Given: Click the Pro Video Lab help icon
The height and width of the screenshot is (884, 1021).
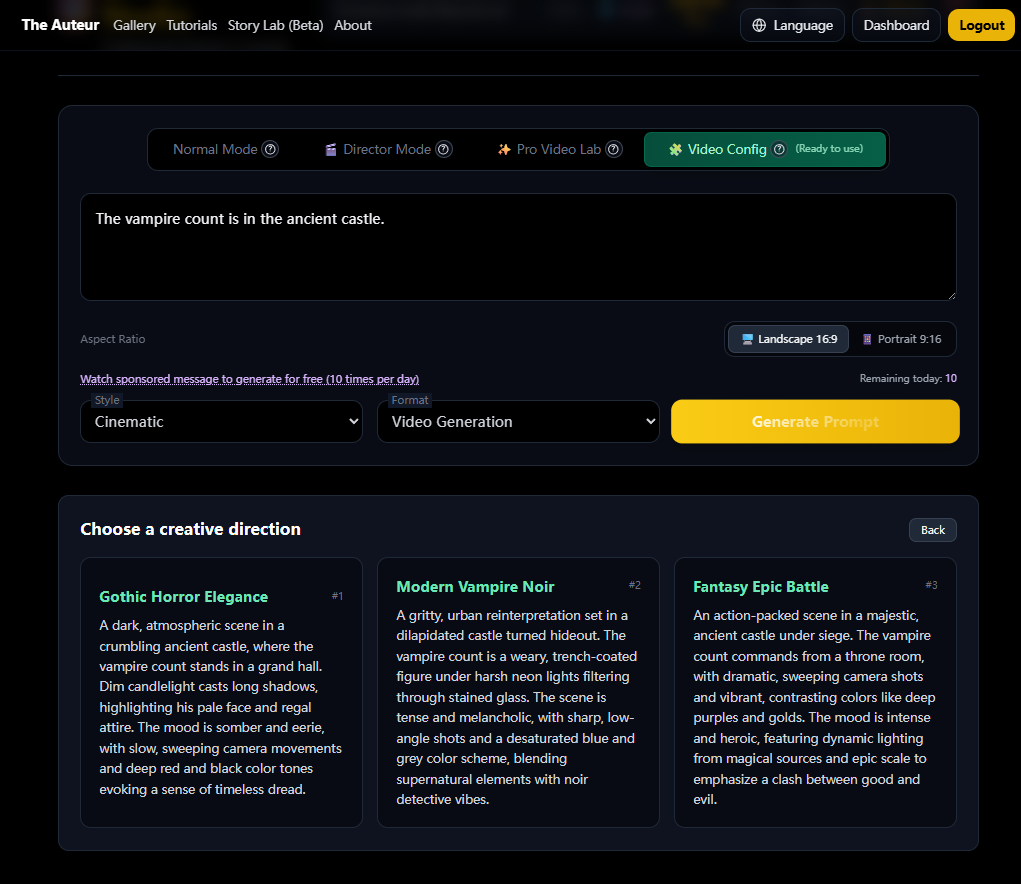Looking at the screenshot, I should (x=613, y=149).
